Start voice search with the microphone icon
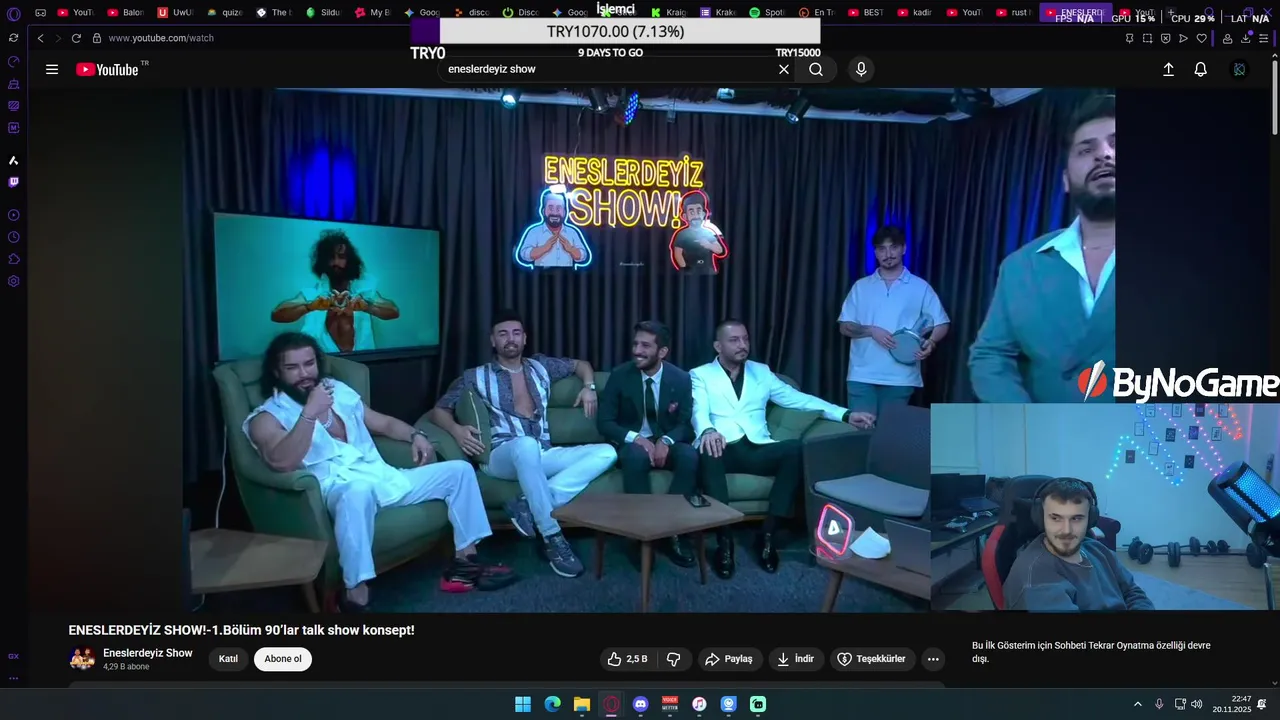Viewport: 1280px width, 720px height. tap(861, 69)
